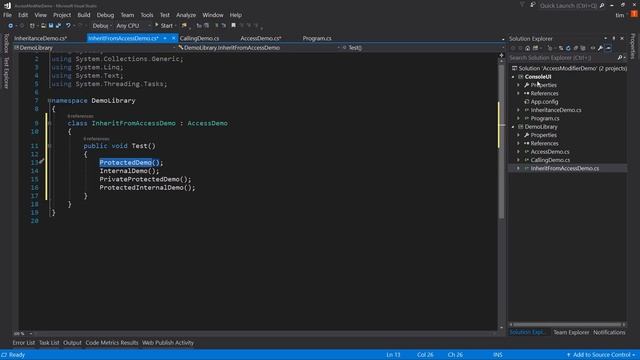Click the editor vertical scrollbar thumb

tap(502, 141)
